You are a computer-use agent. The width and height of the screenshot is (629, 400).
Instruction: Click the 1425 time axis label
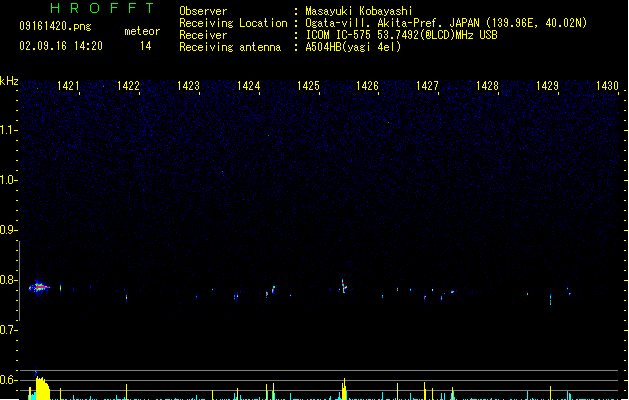(308, 86)
